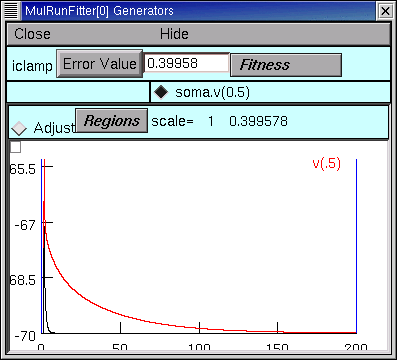Viewport: 397px width, 360px height.
Task: Click the 0.39958 error value field
Action: (x=187, y=63)
